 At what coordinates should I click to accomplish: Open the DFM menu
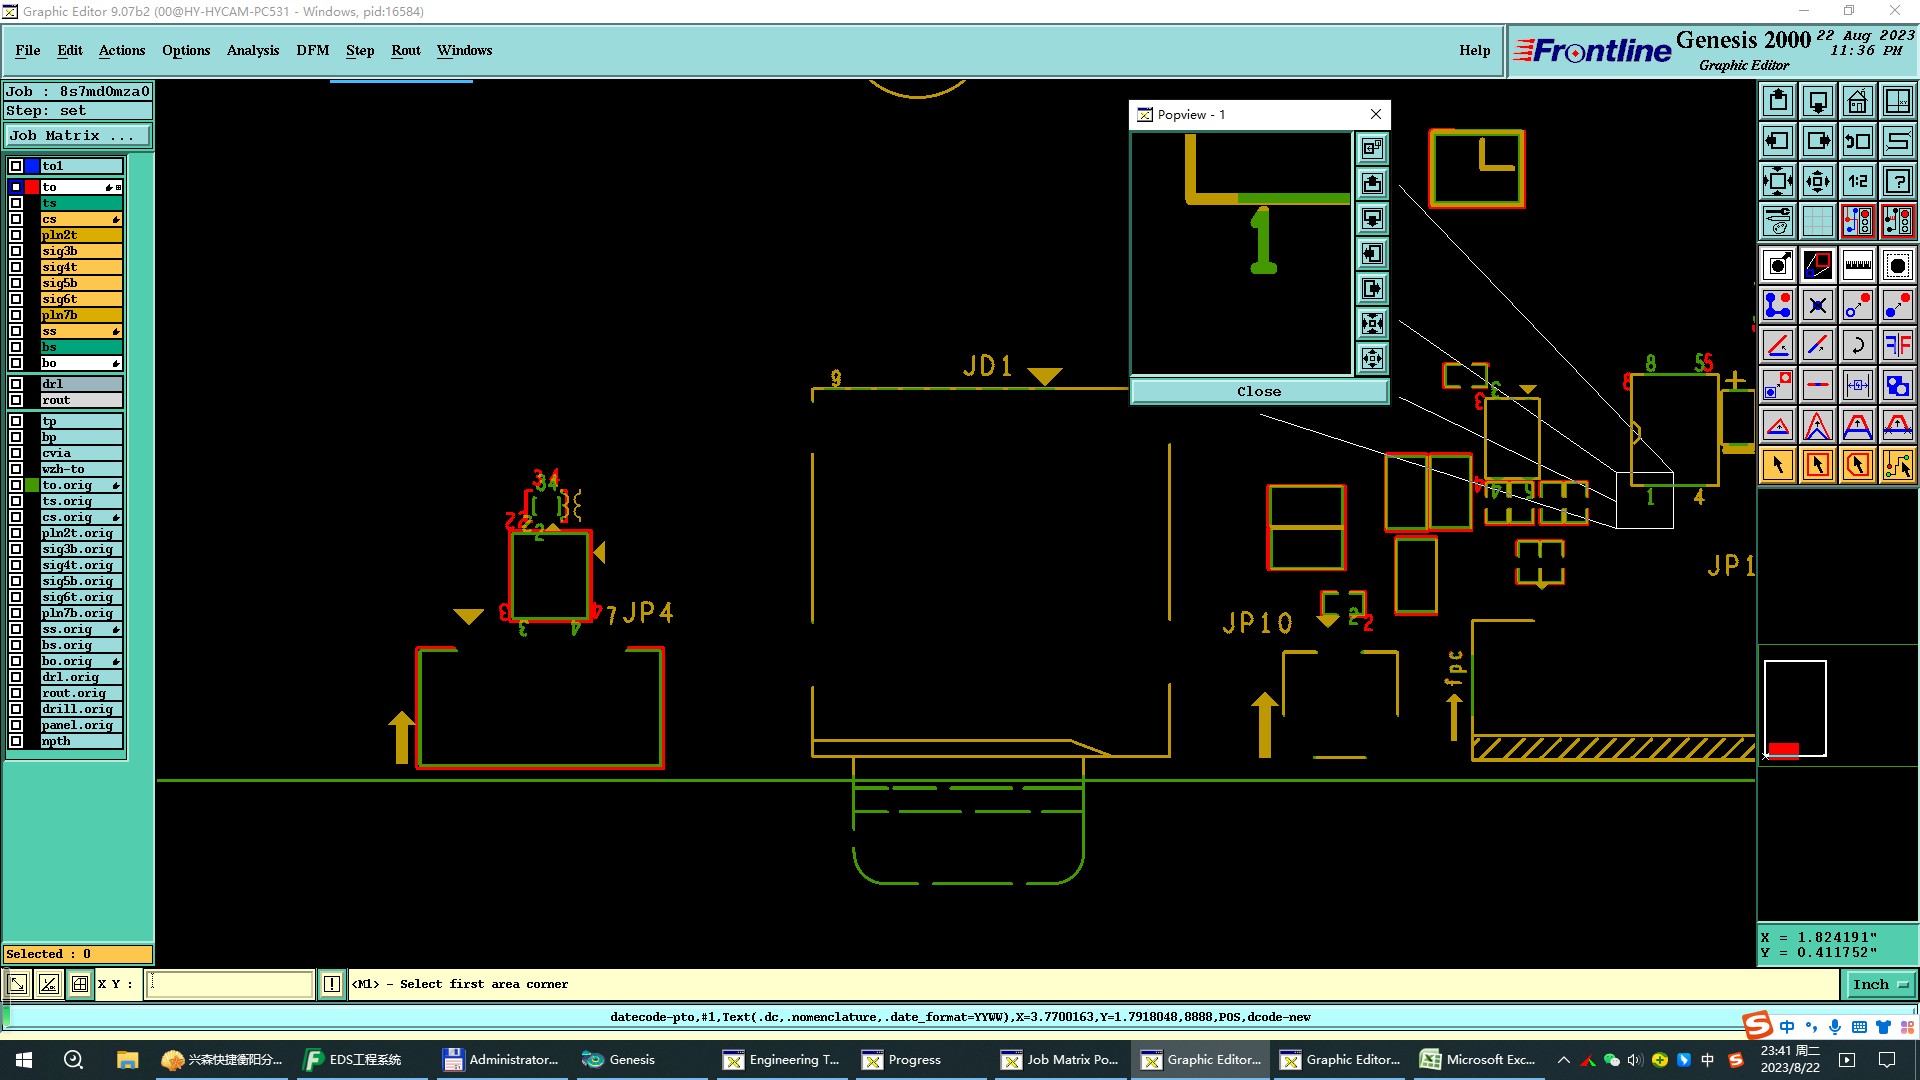pos(312,50)
